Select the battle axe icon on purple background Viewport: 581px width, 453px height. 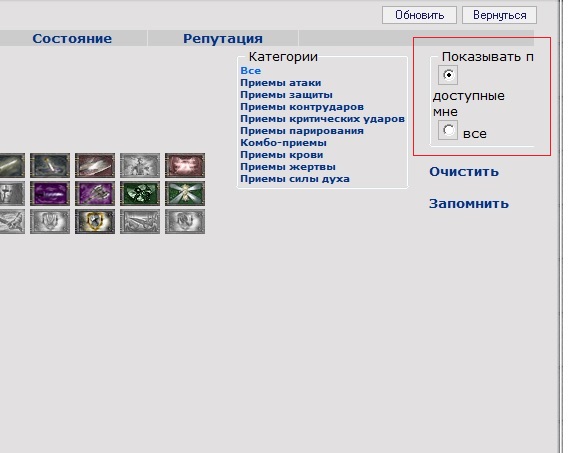95,193
